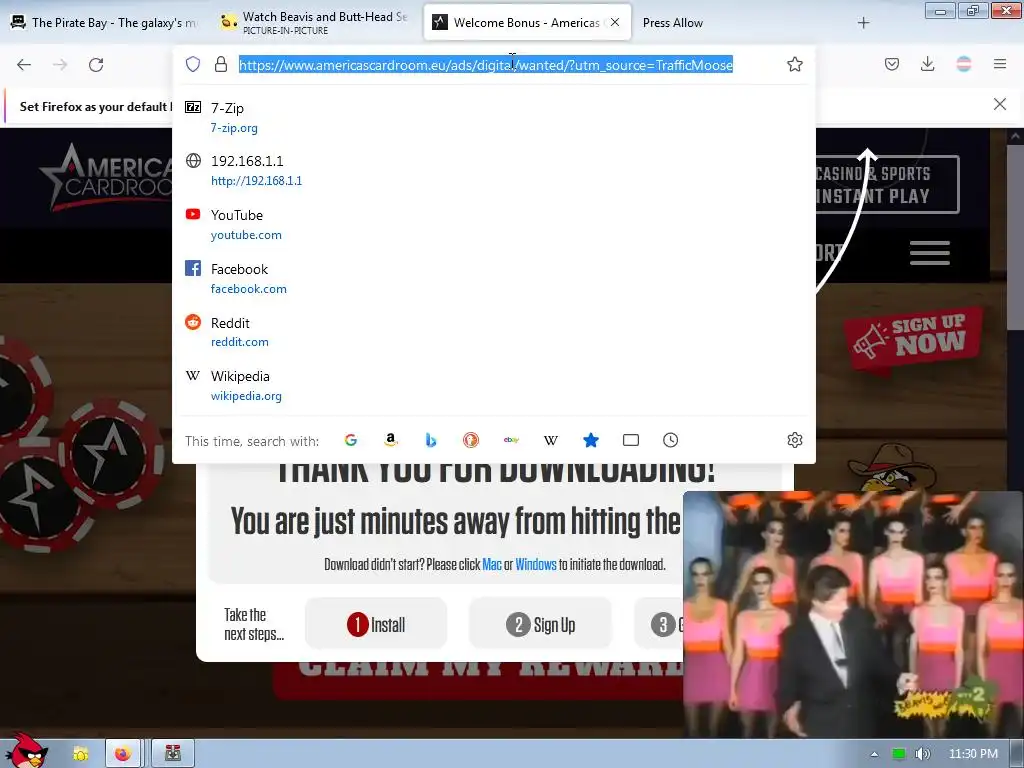Click the Mac download link
The image size is (1024, 768).
pos(492,564)
